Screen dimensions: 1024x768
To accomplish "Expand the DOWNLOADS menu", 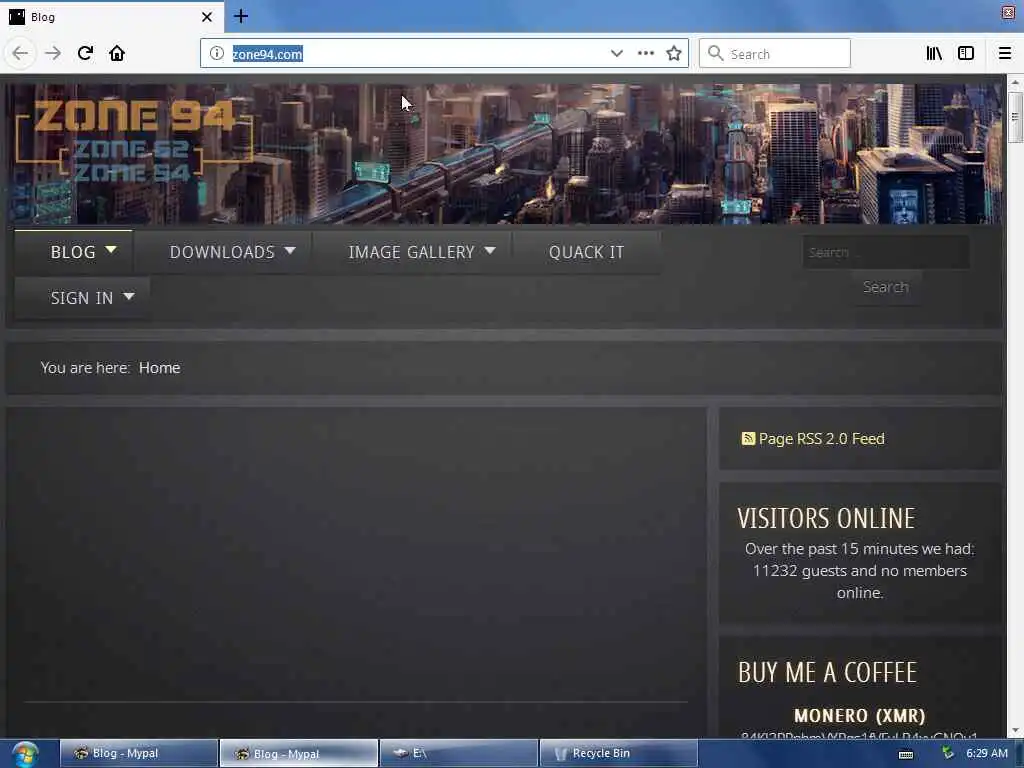I will [x=222, y=252].
